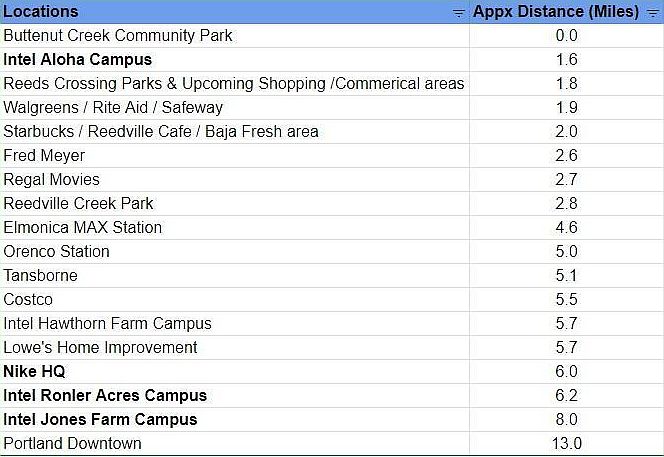664x457 pixels.
Task: Click the Orenco Station cell
Action: (x=57, y=251)
